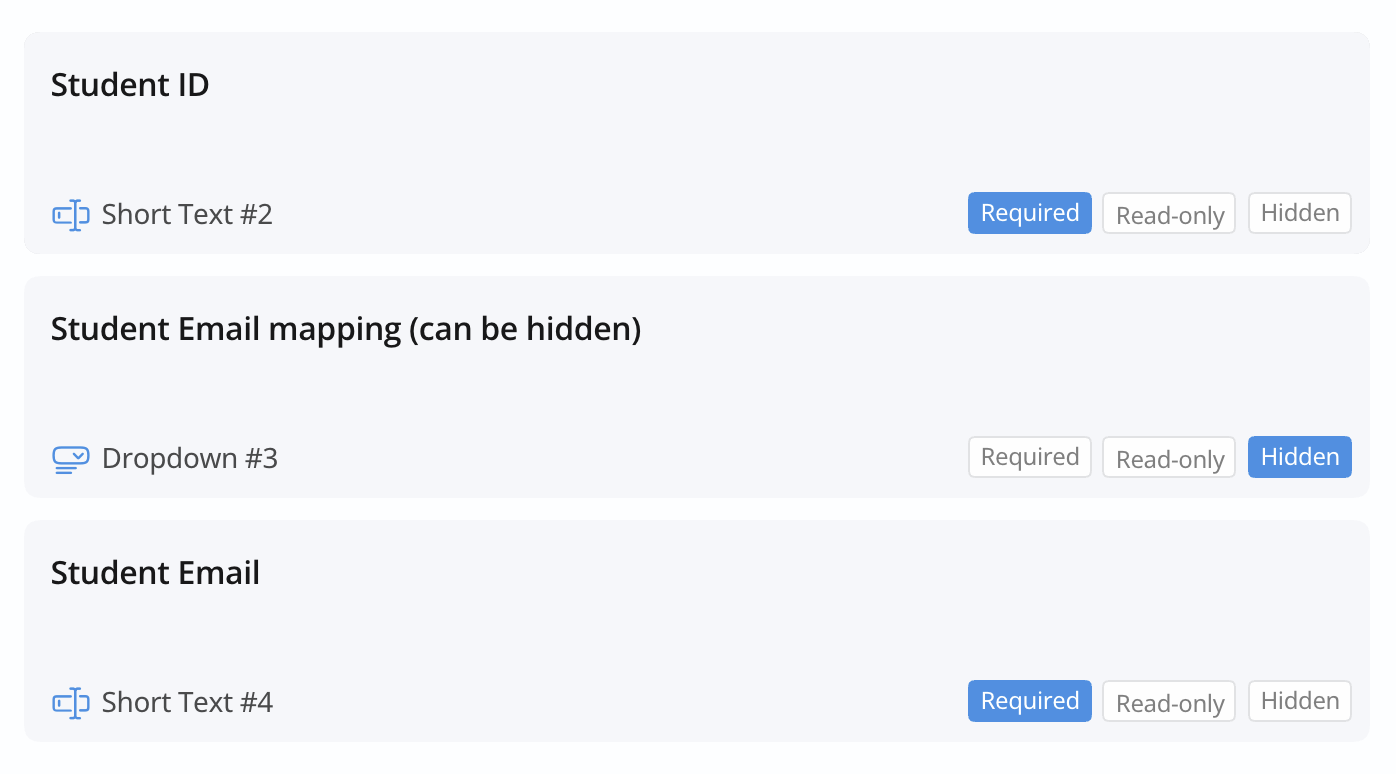This screenshot has height=774, width=1396.
Task: Click the "Short Text #4" type label
Action: (187, 703)
